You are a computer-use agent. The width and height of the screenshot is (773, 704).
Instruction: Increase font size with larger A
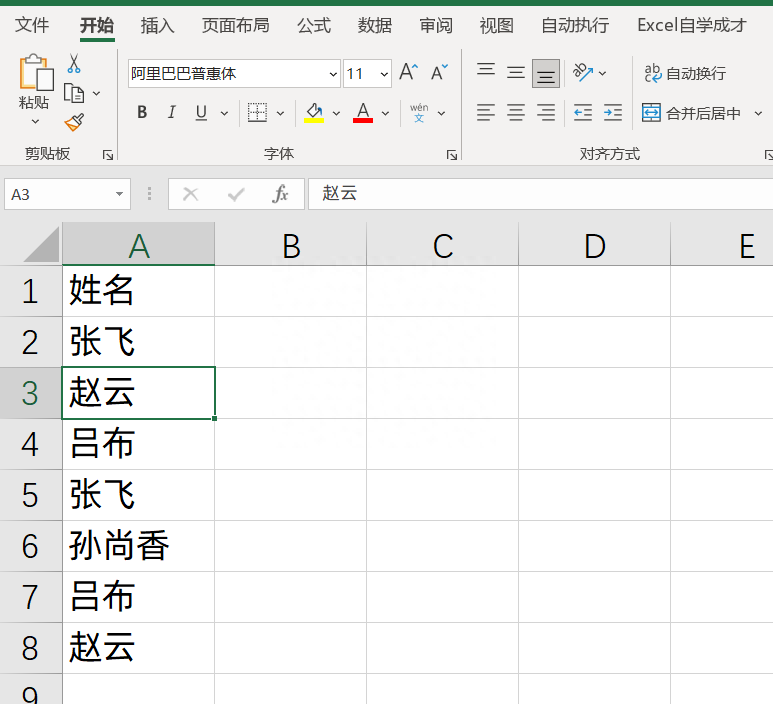click(x=409, y=73)
